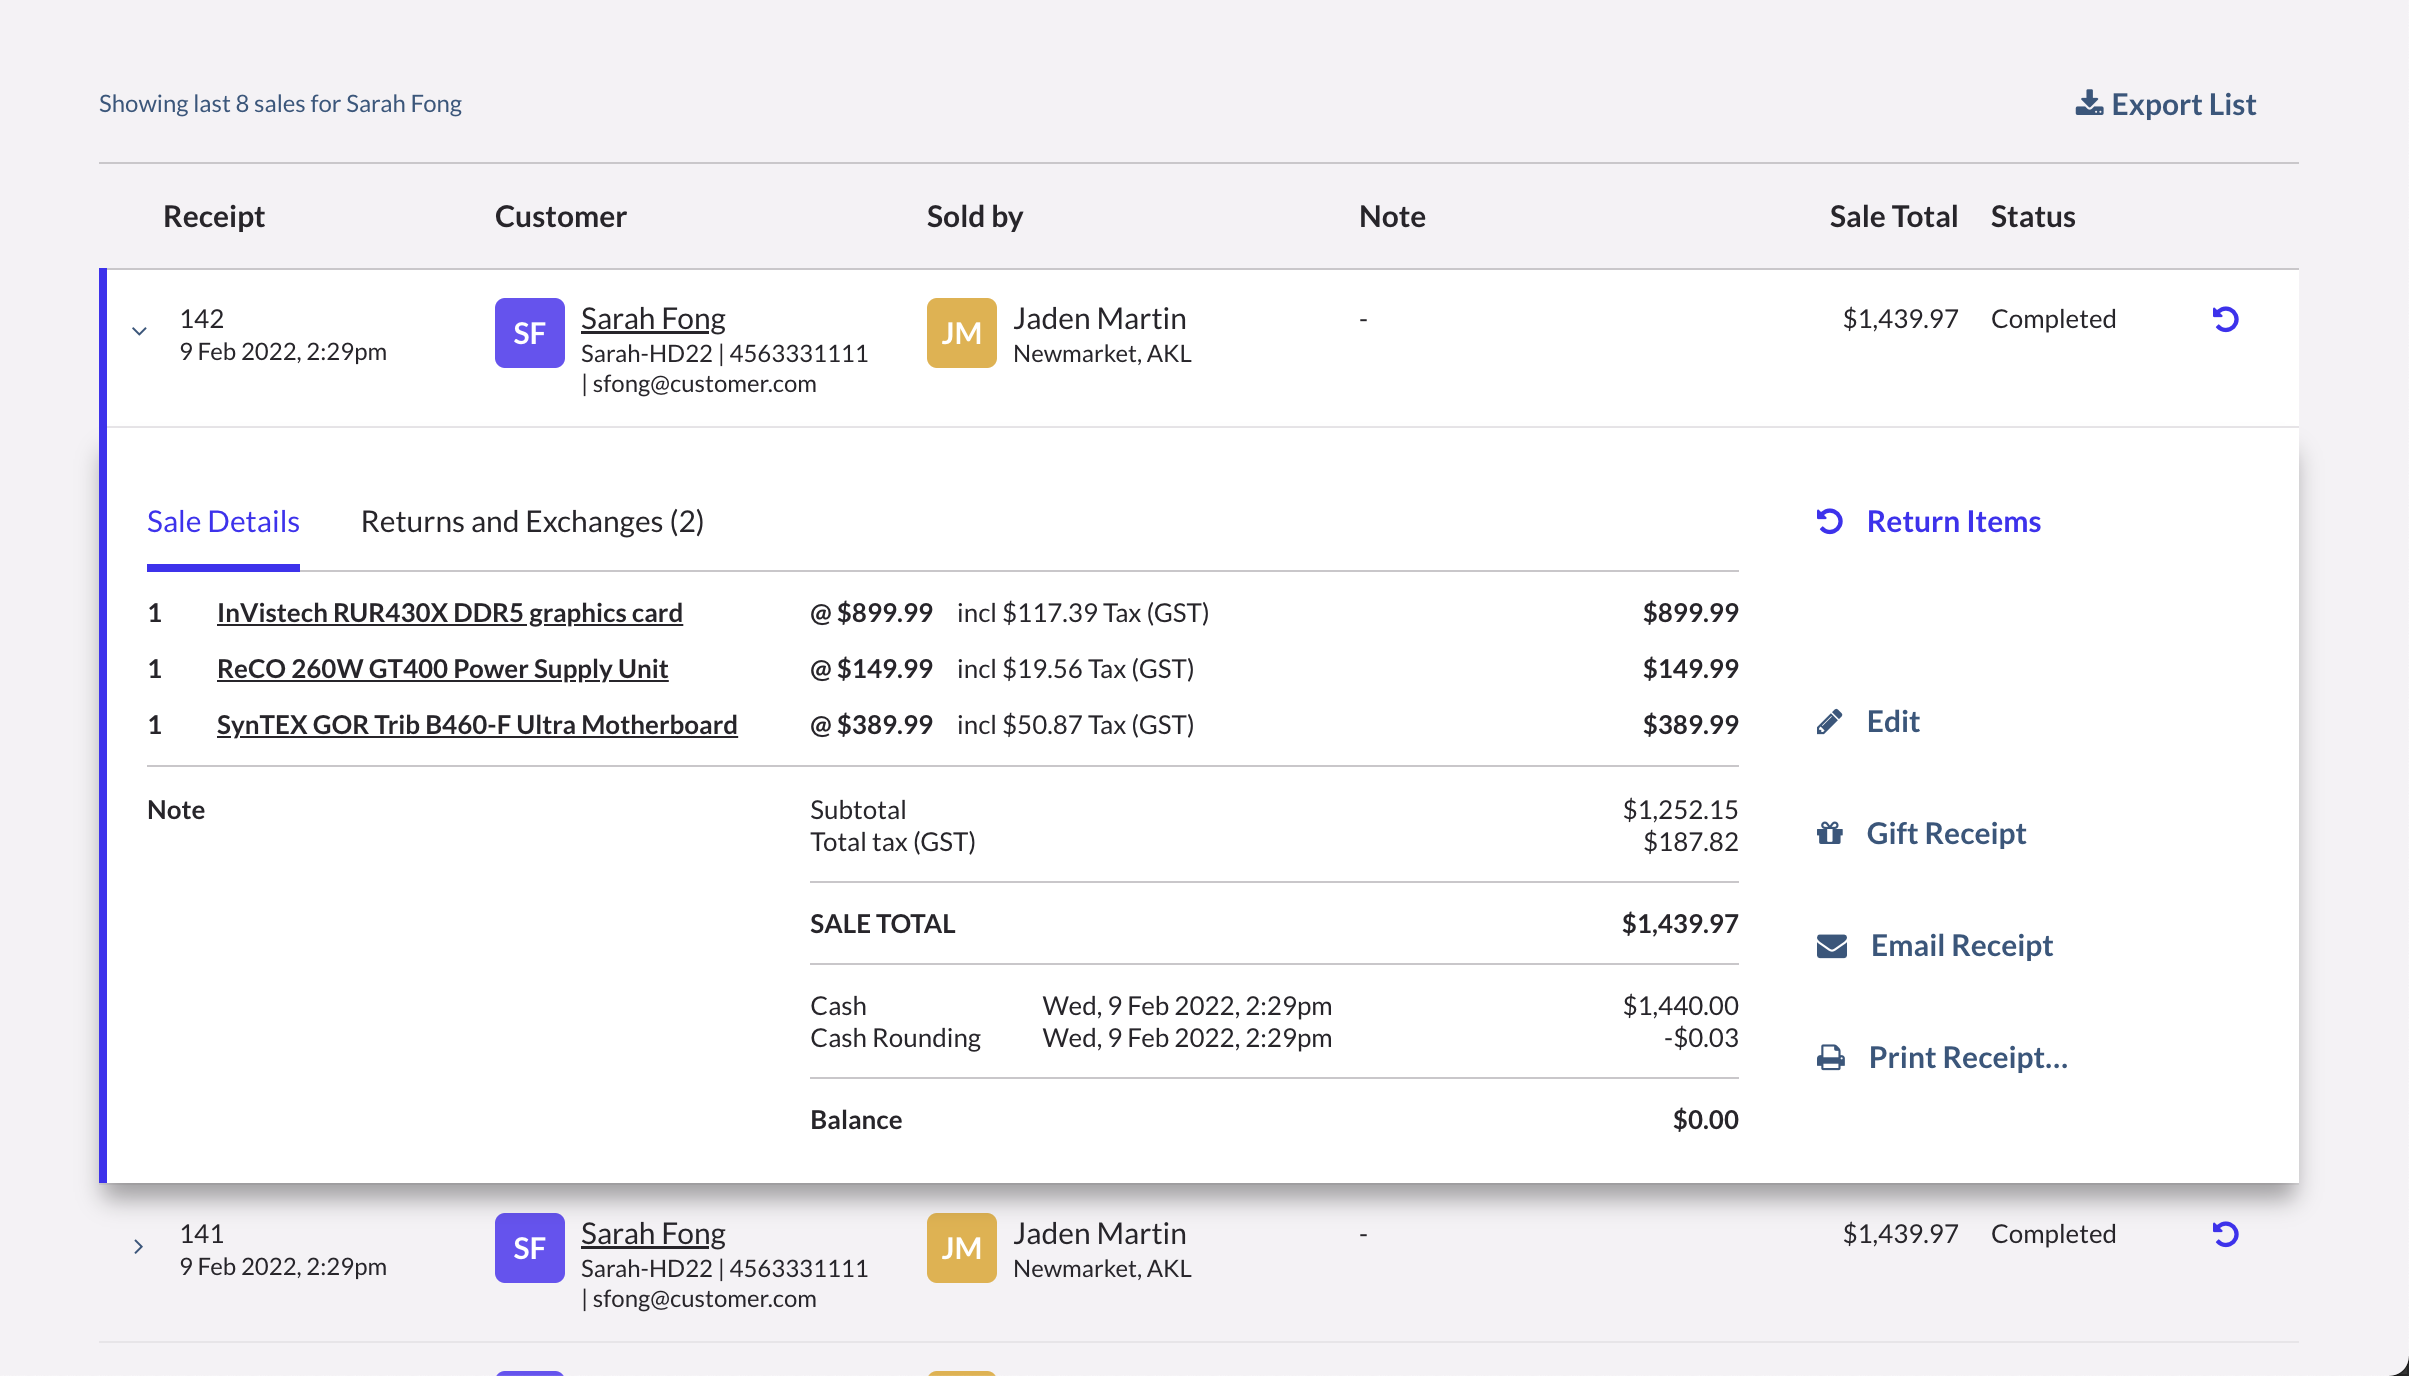Viewport: 2409px width, 1376px height.
Task: Open SynTEX GOR Trib Motherboard link
Action: point(477,724)
